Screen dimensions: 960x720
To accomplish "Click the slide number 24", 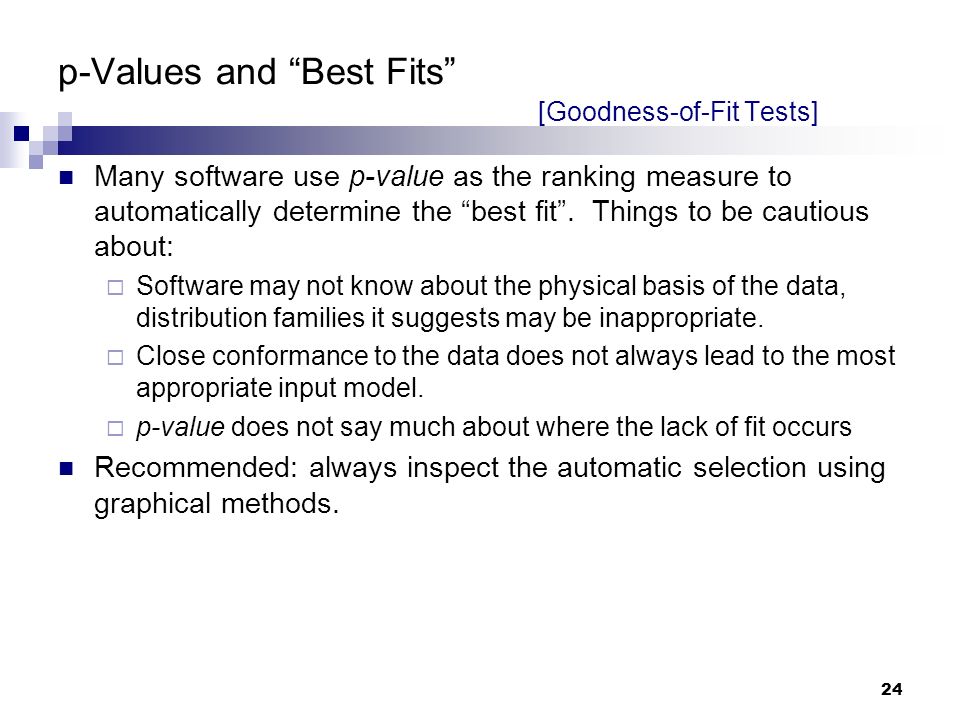I will 891,689.
